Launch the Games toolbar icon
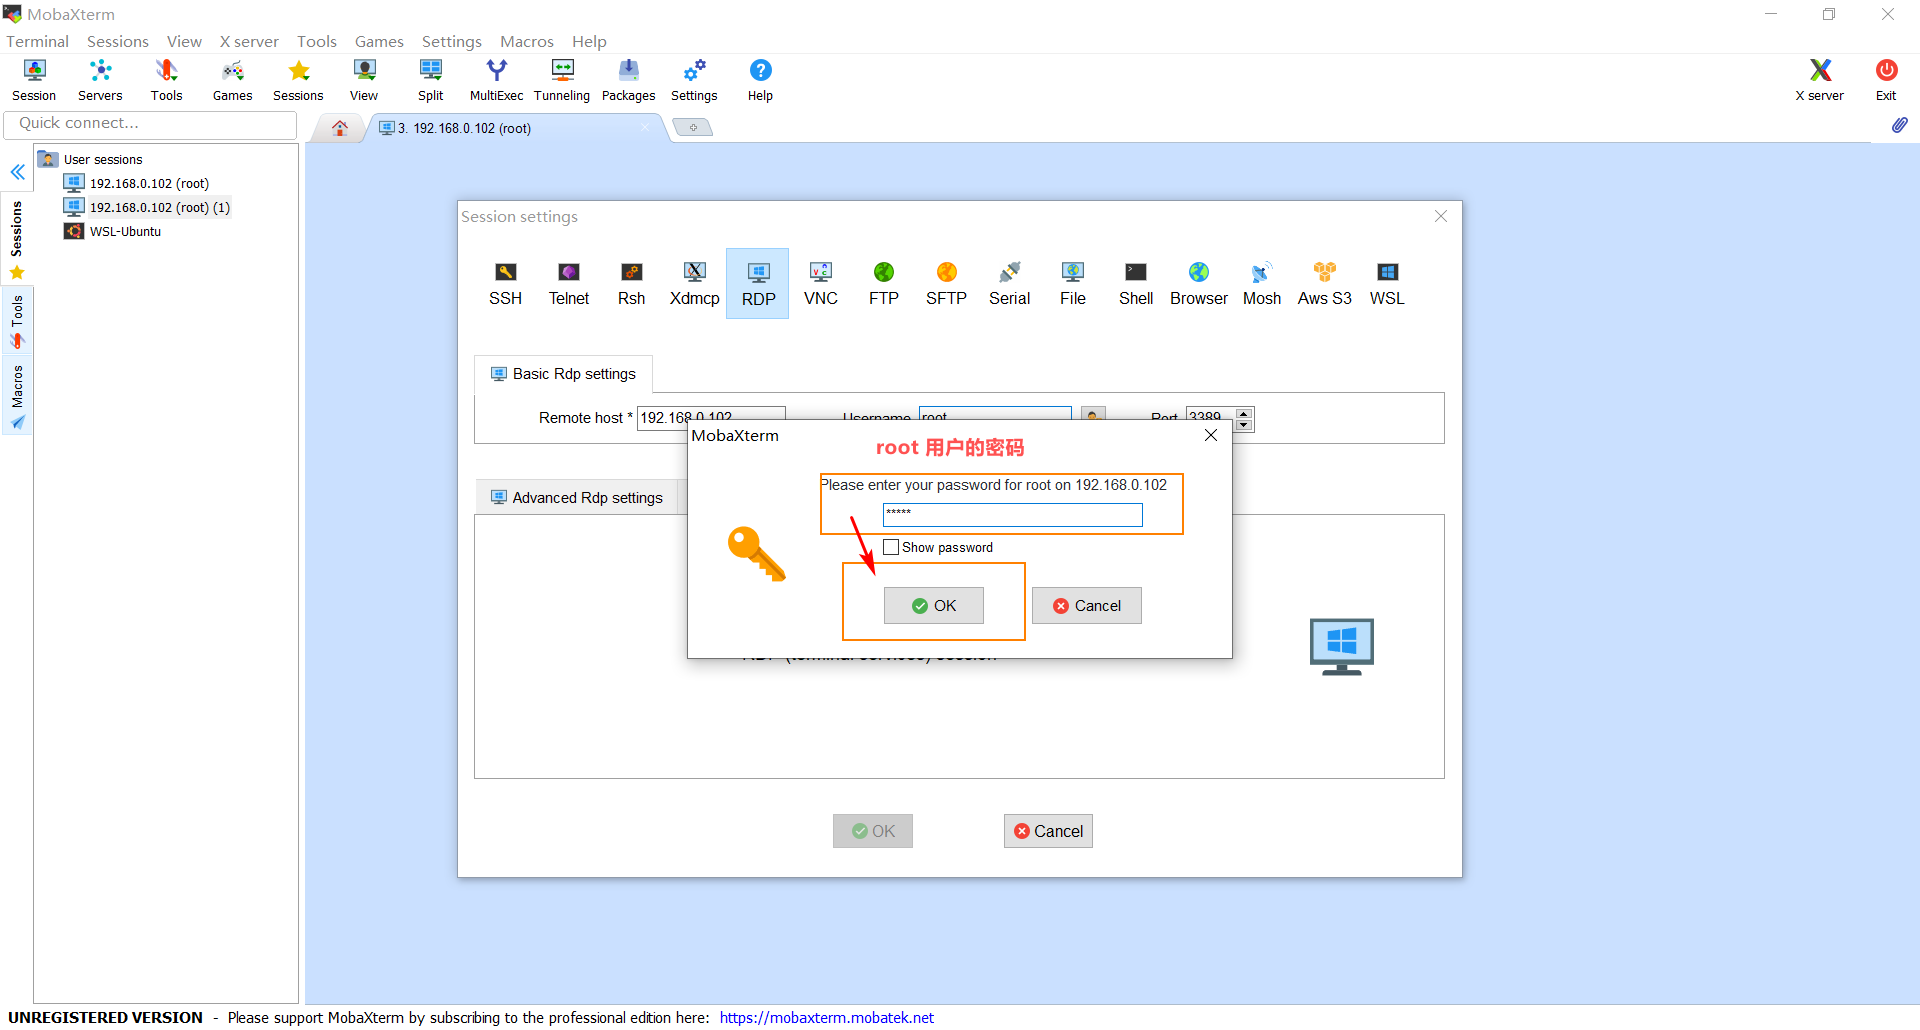The width and height of the screenshot is (1920, 1030). coord(232,80)
